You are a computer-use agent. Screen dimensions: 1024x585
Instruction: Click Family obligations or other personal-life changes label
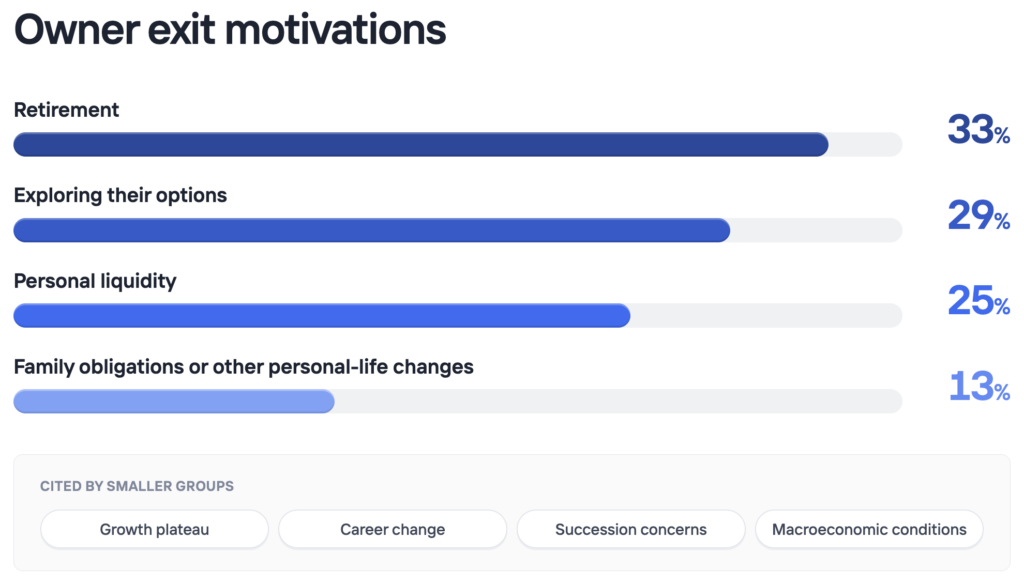tap(244, 367)
